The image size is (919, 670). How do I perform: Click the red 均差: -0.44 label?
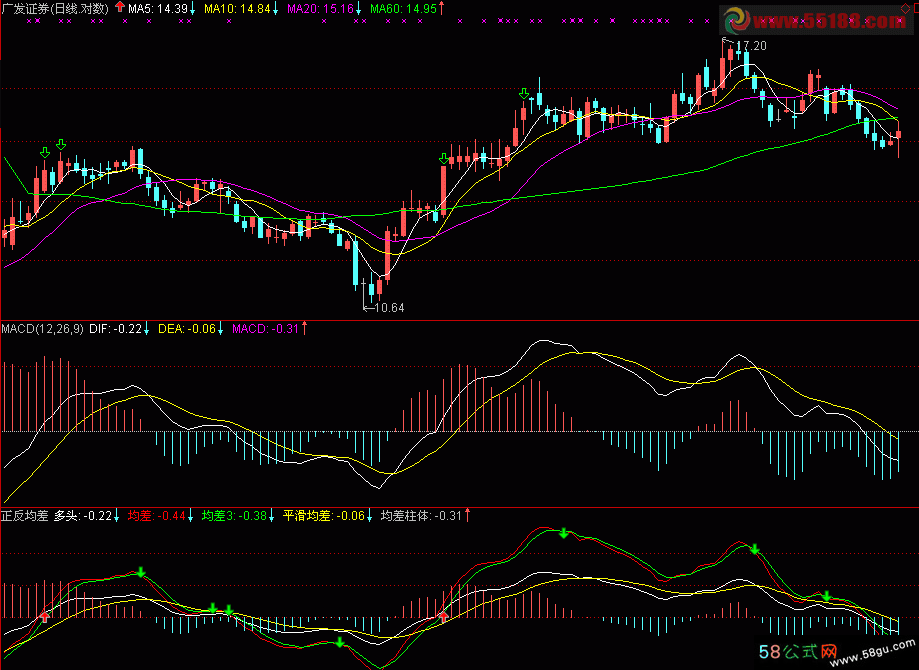click(x=157, y=516)
